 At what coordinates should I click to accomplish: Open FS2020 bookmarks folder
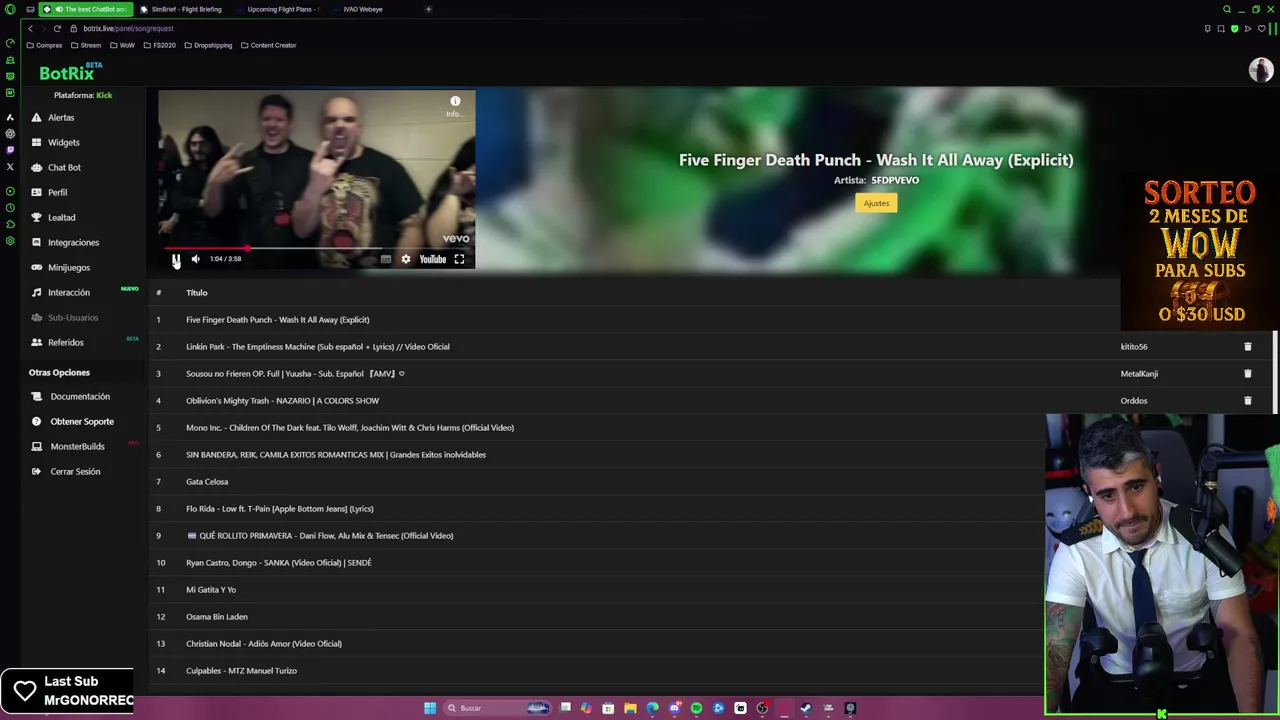click(160, 45)
